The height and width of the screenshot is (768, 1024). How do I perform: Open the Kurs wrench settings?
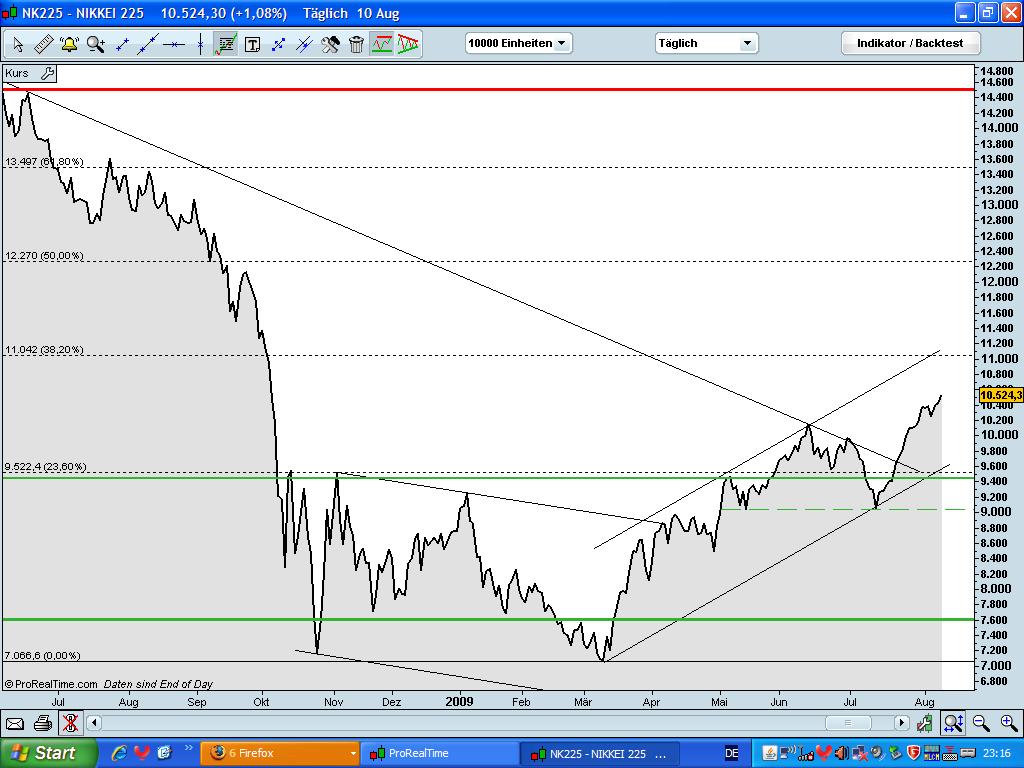point(48,73)
